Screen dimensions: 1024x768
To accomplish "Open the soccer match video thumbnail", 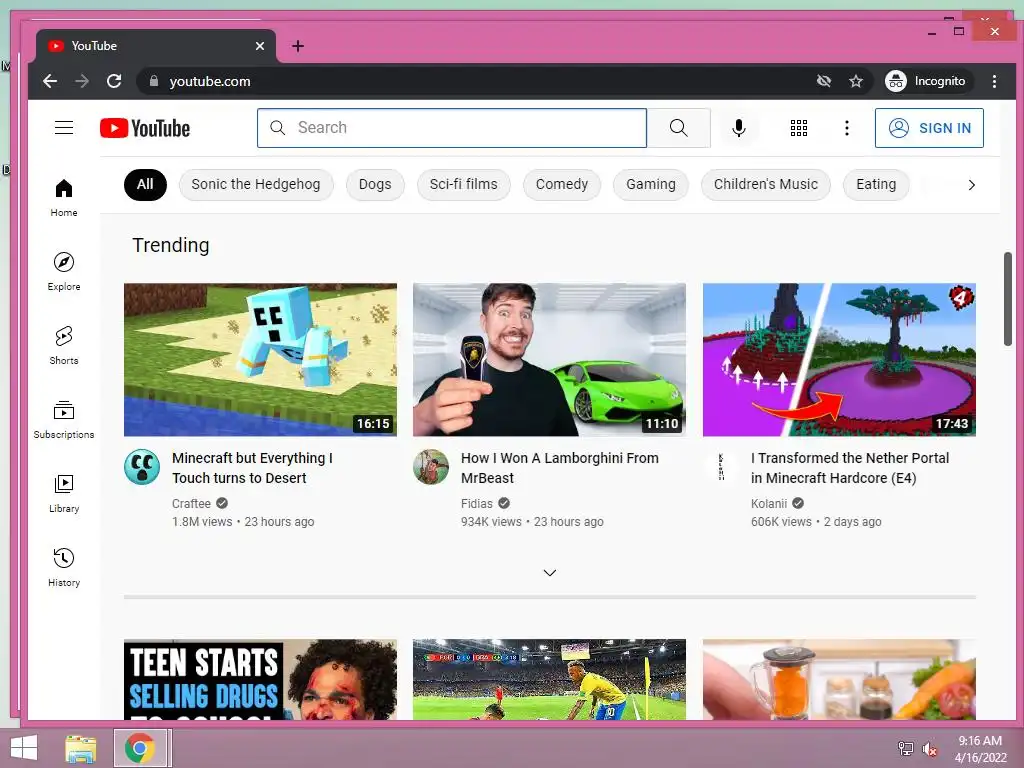I will (x=549, y=679).
